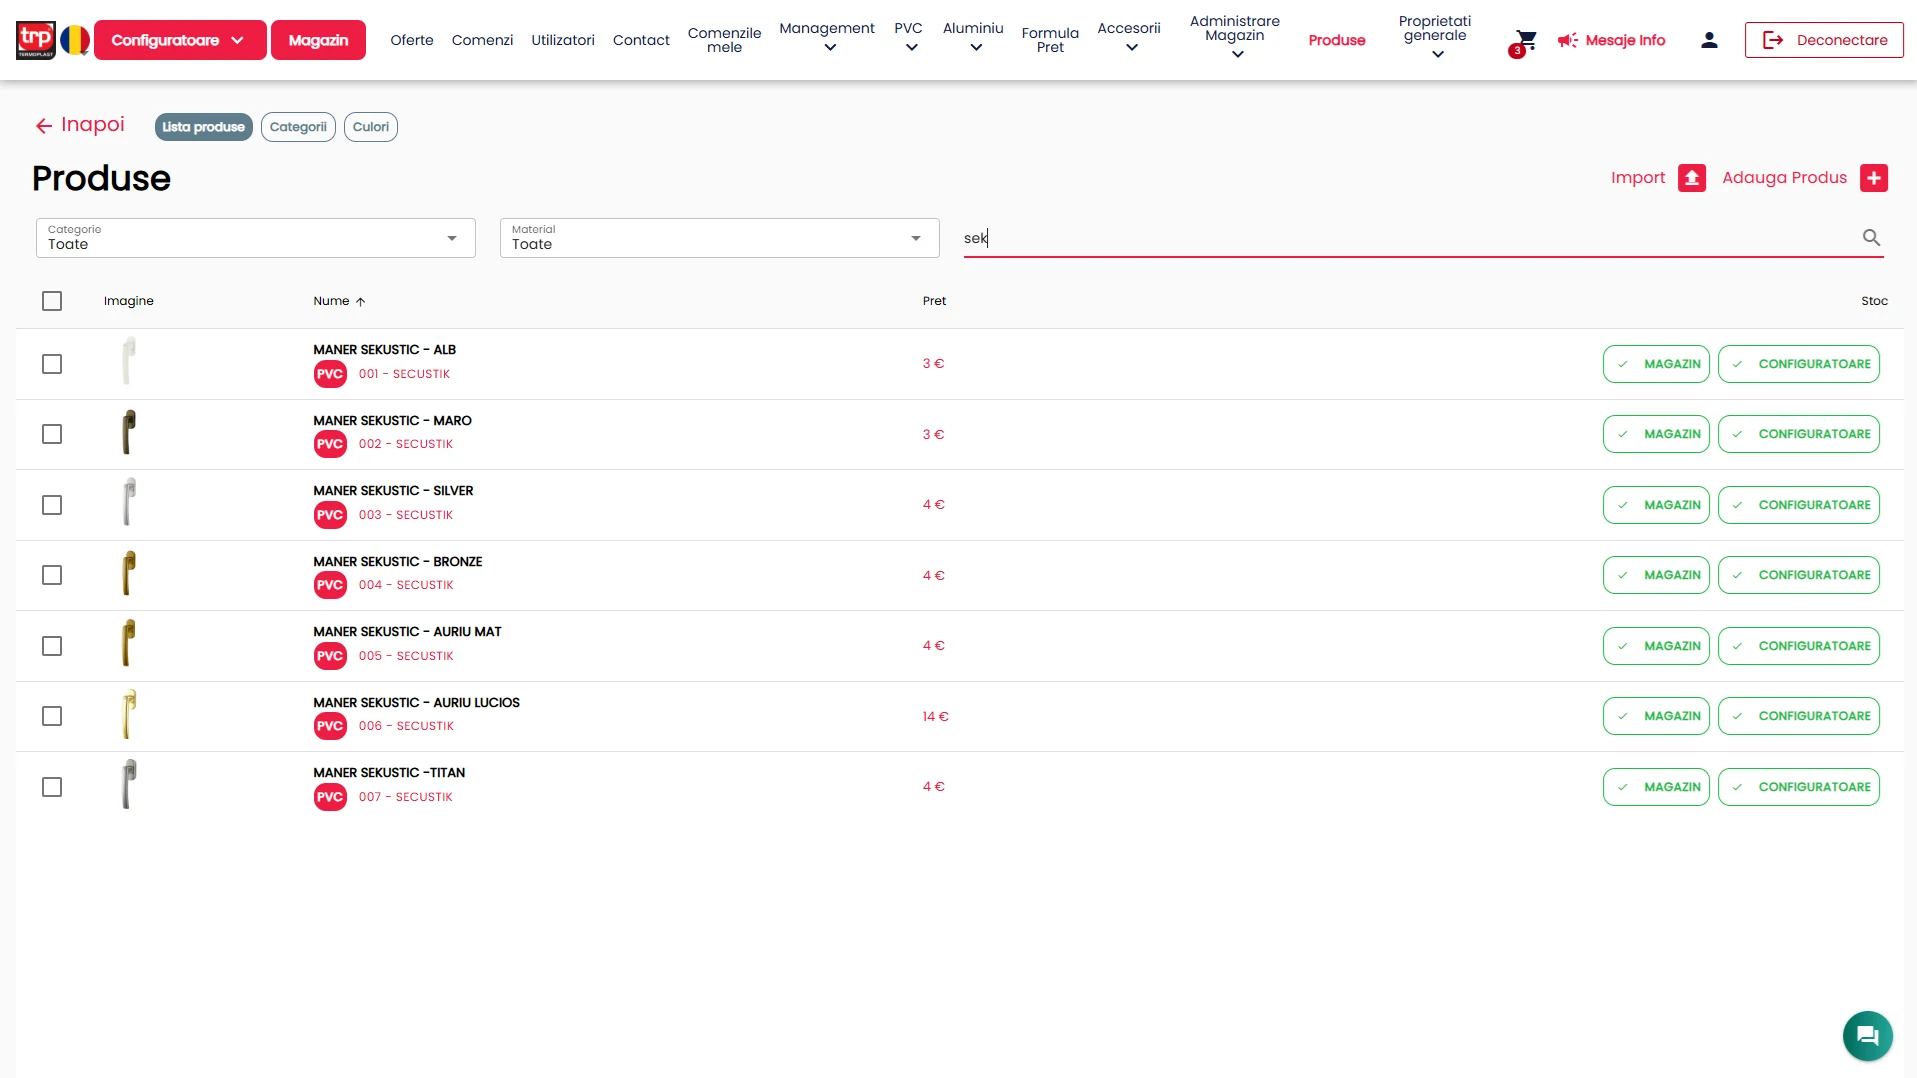Open the MANER SEKUSTIC - SILVER thumbnail
Image resolution: width=1917 pixels, height=1078 pixels.
[129, 503]
